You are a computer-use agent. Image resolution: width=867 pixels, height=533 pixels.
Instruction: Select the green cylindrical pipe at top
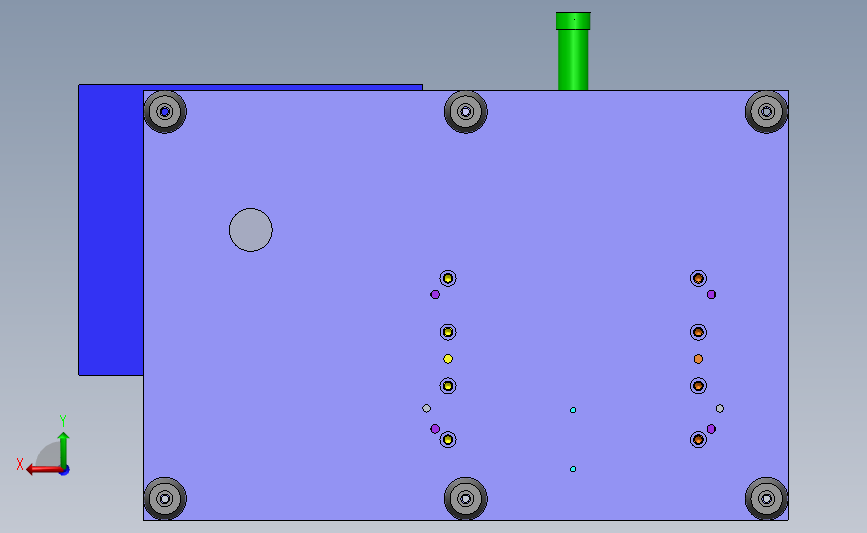tap(573, 51)
